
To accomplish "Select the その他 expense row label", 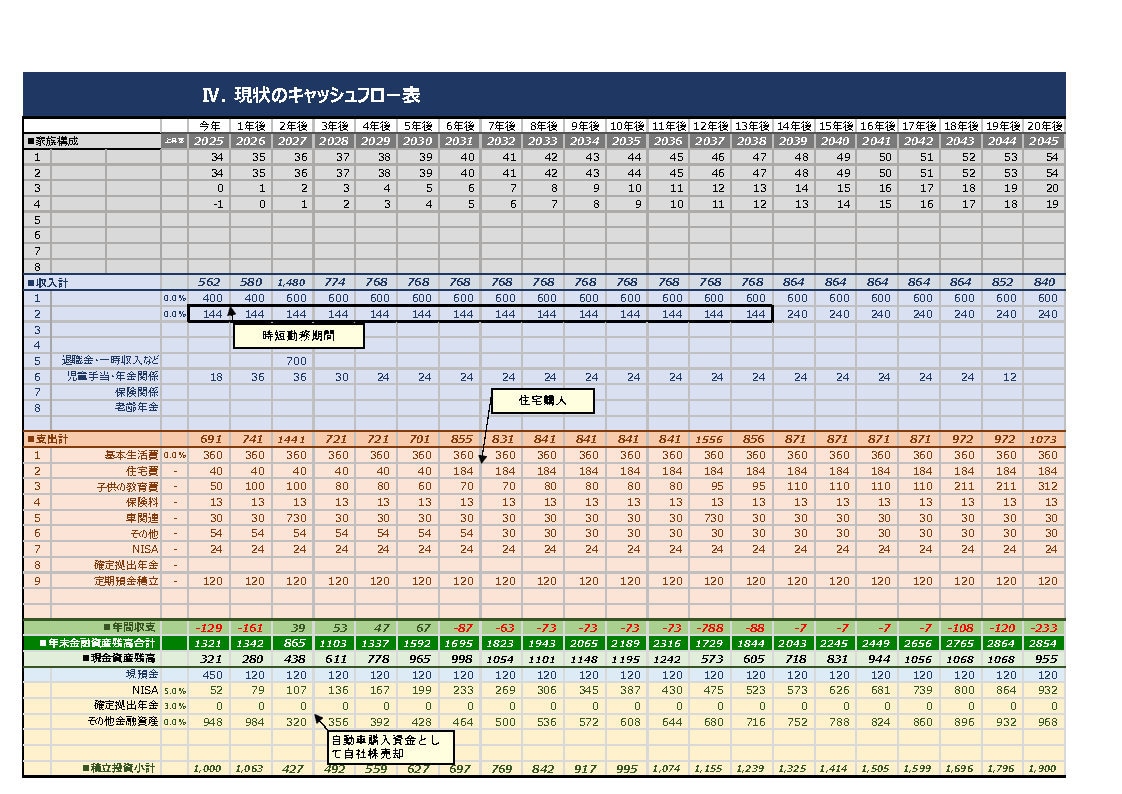I will tap(145, 534).
